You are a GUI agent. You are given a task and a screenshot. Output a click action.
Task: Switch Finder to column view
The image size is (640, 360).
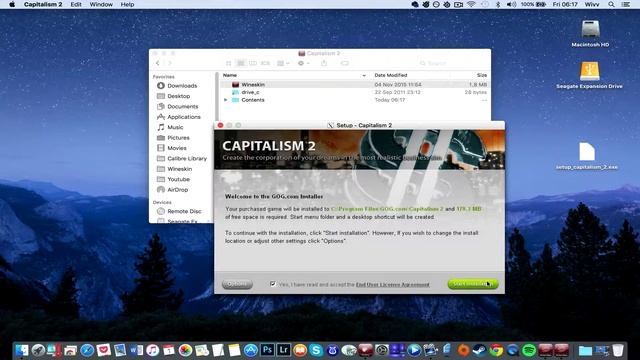(253, 63)
